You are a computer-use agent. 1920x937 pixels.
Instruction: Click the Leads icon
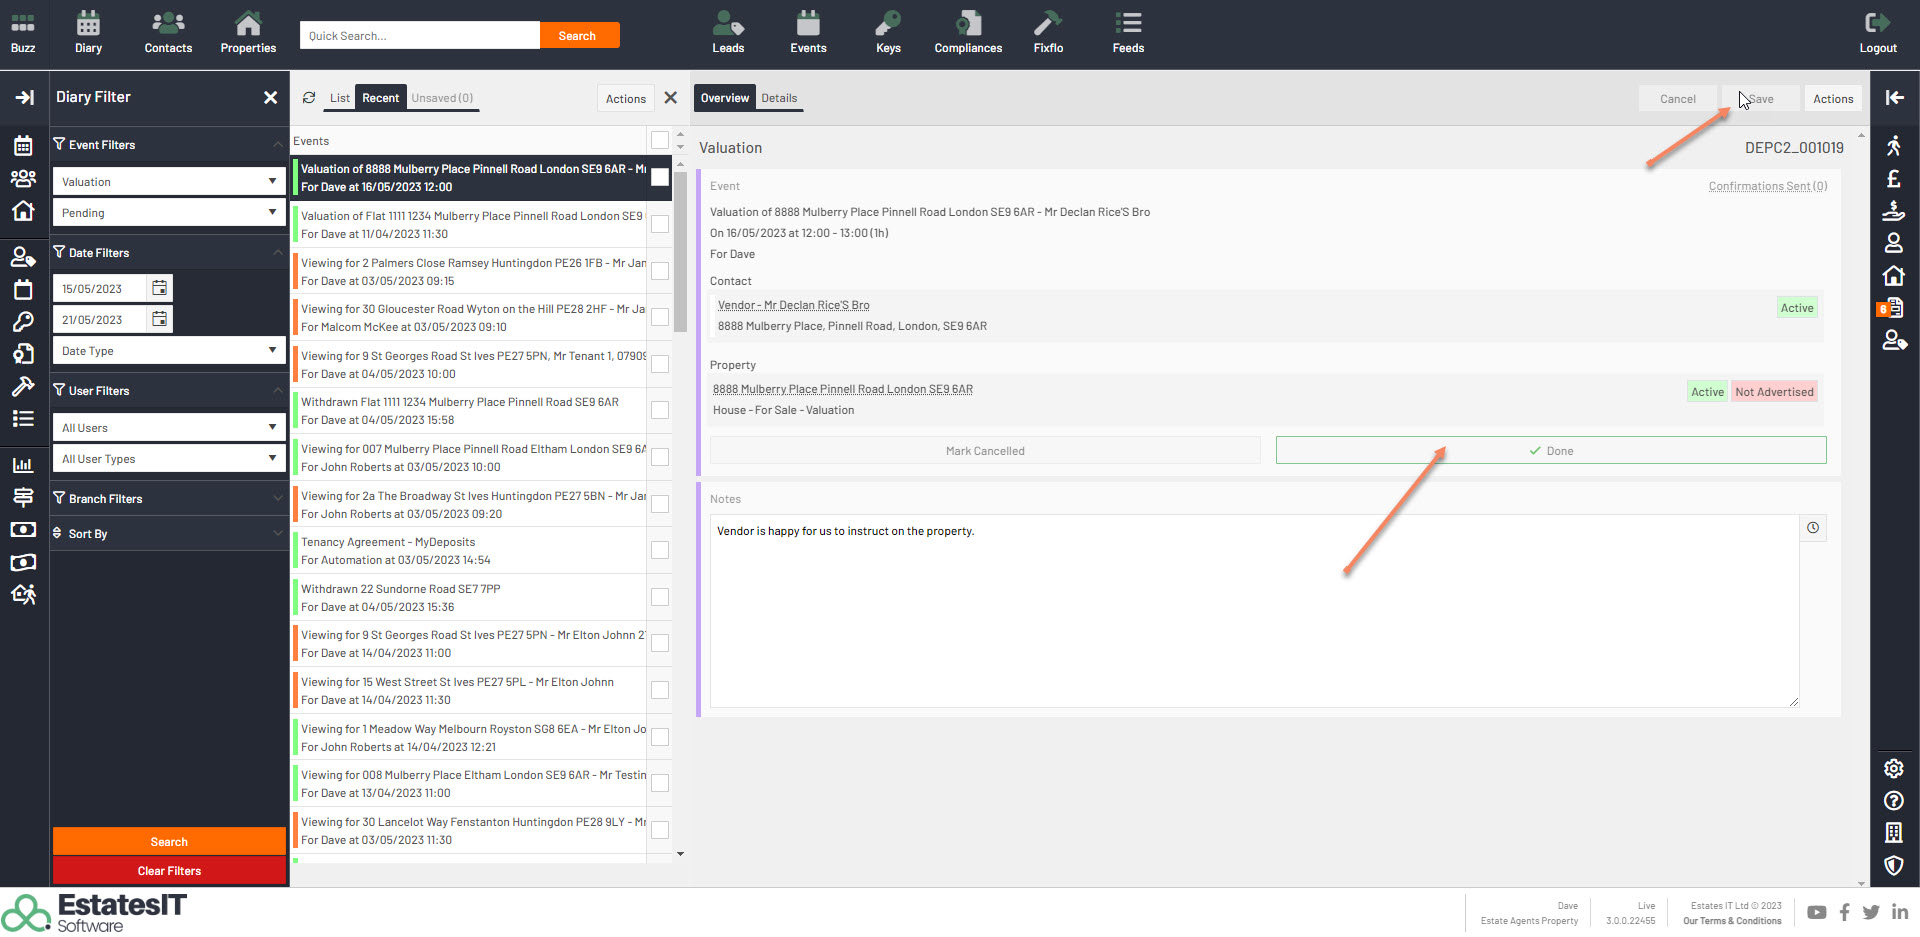(x=728, y=33)
